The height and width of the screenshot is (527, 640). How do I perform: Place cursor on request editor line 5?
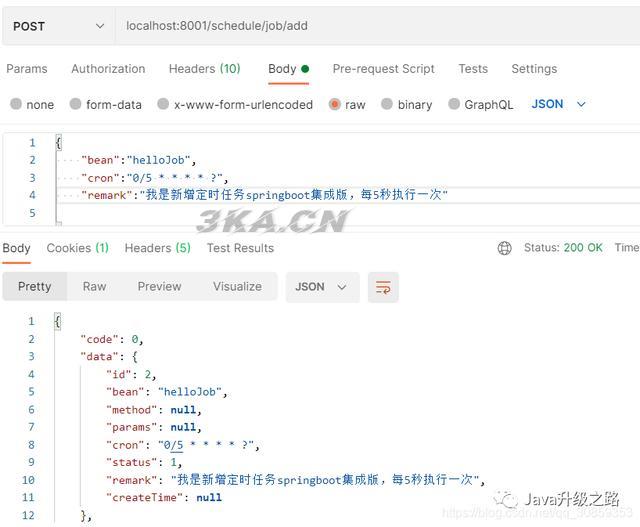[347, 213]
